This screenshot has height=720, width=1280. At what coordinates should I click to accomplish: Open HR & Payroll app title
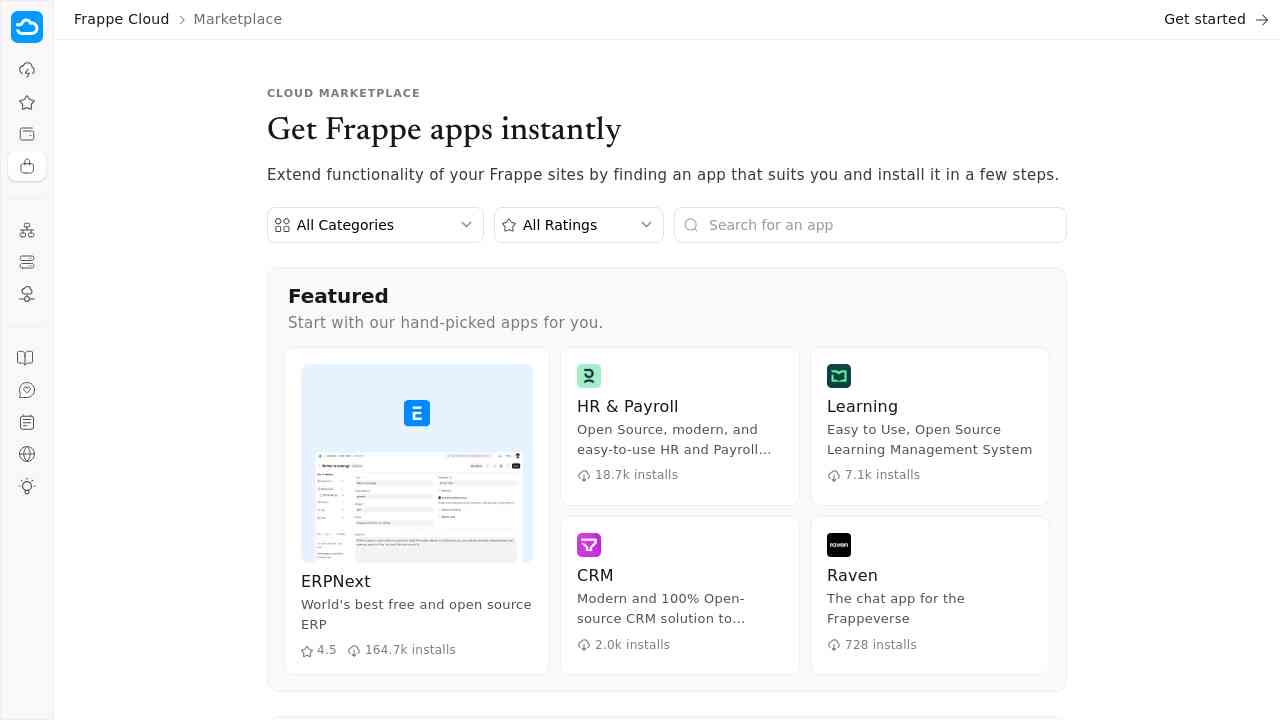[x=628, y=406]
